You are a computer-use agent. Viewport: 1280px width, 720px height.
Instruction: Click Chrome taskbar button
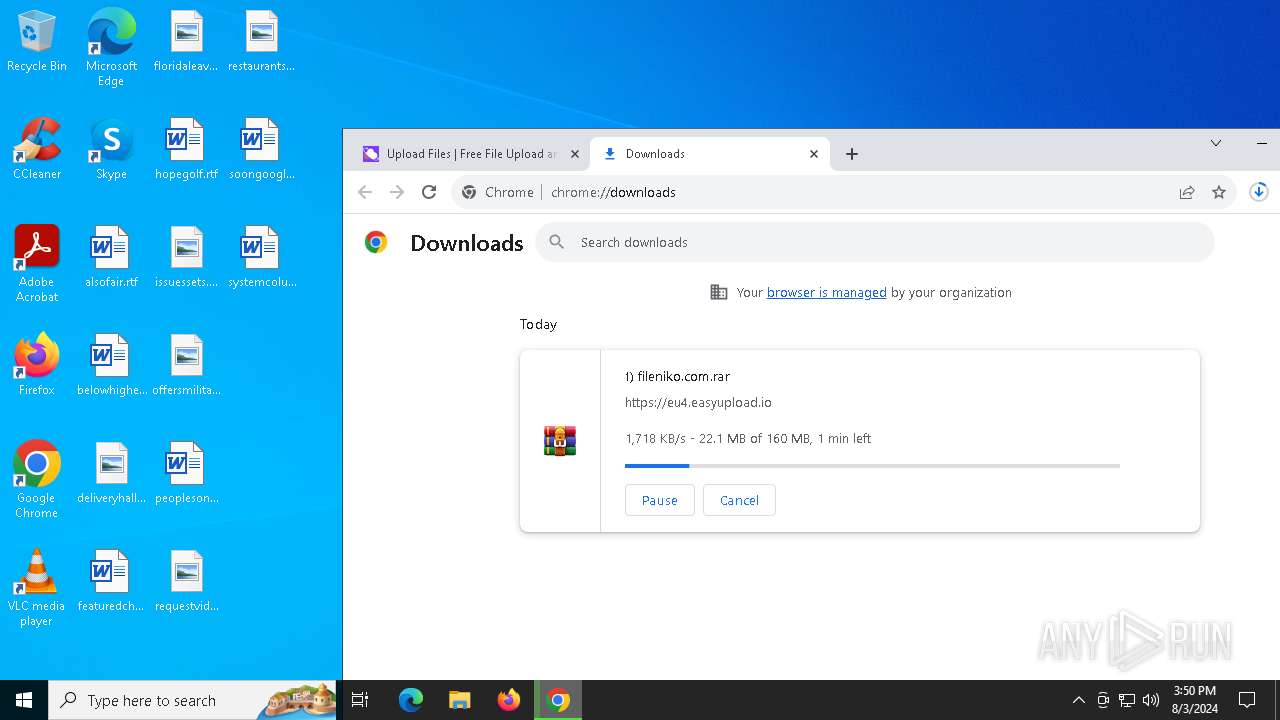[558, 700]
